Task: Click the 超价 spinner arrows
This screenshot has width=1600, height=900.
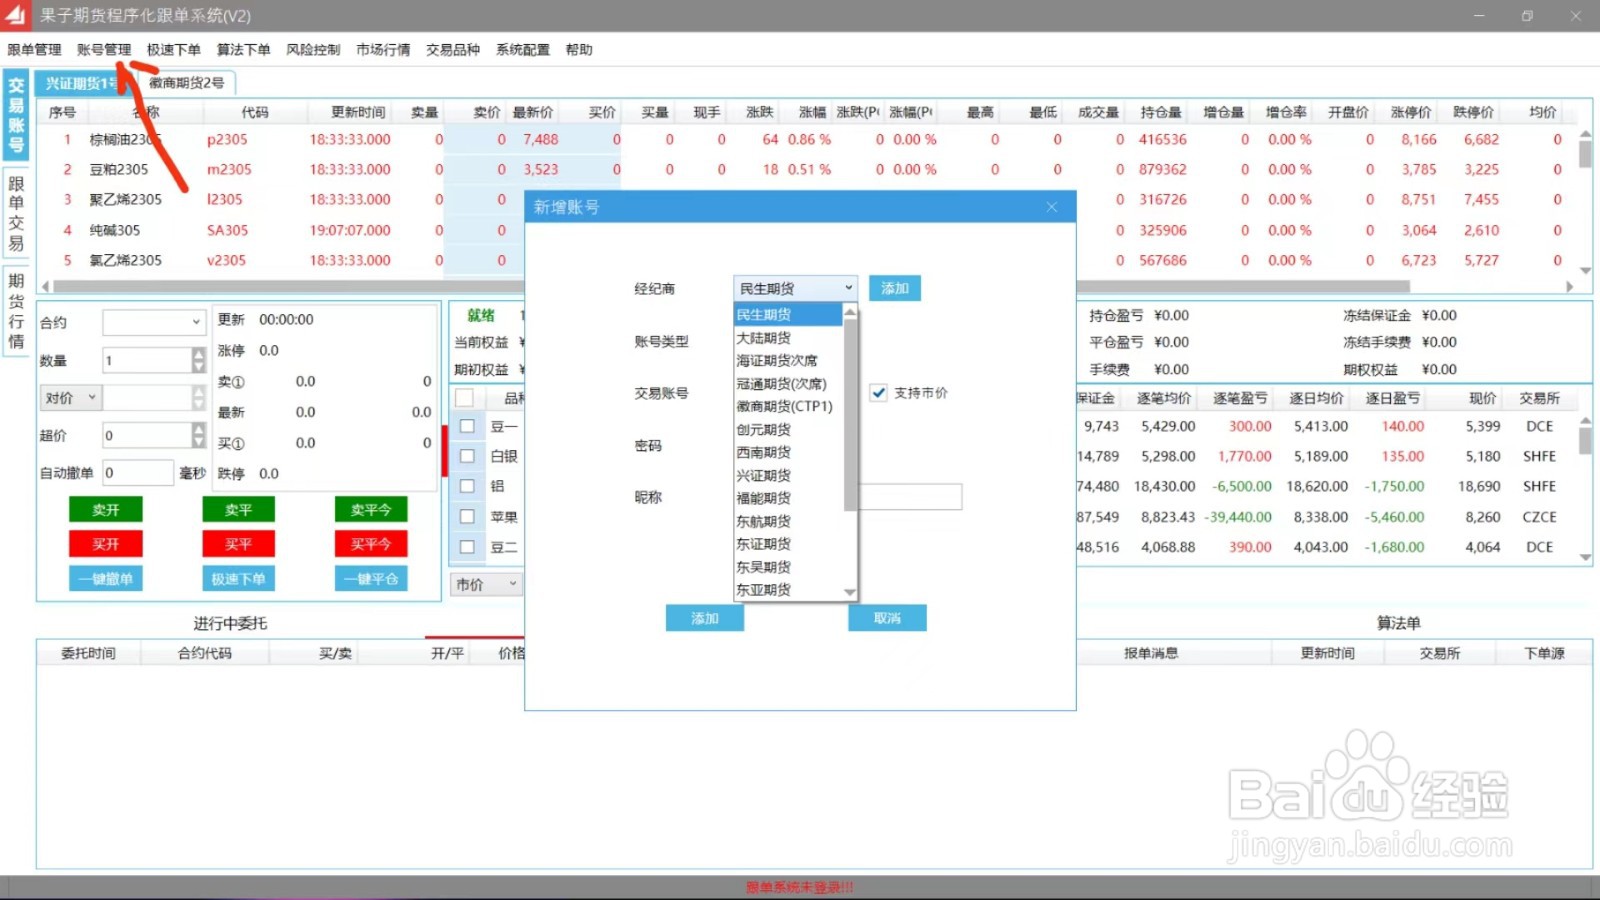Action: click(x=198, y=435)
